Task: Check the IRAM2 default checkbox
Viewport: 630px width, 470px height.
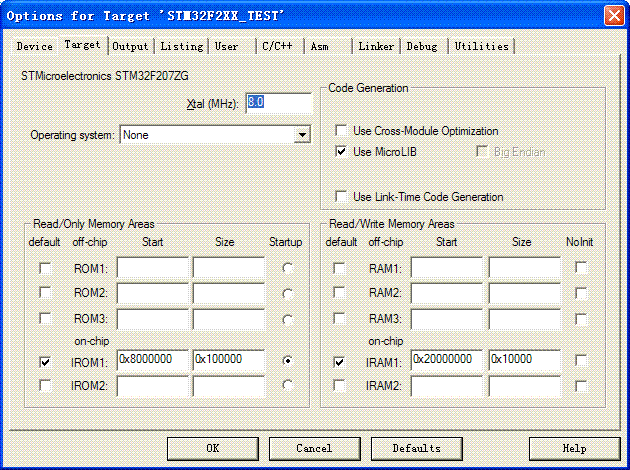Action: 339,385
